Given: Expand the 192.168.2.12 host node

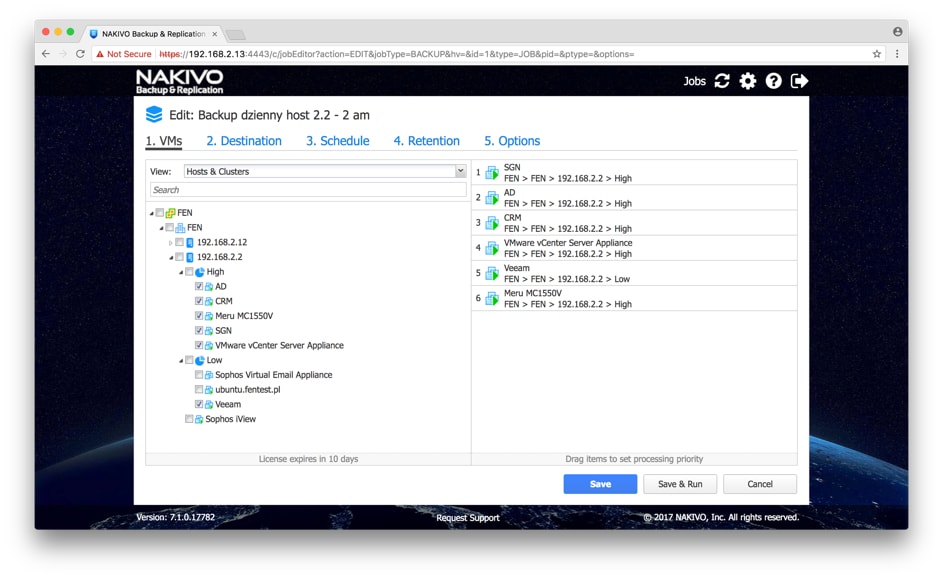Looking at the screenshot, I should (171, 243).
